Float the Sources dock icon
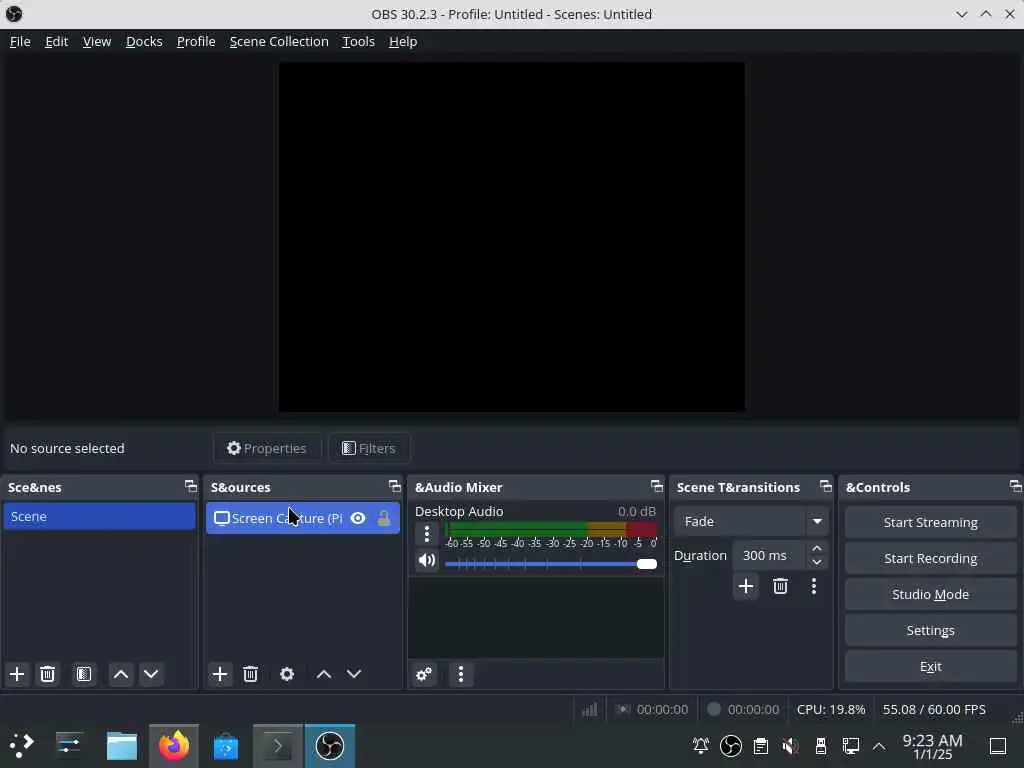The width and height of the screenshot is (1024, 768). [394, 486]
